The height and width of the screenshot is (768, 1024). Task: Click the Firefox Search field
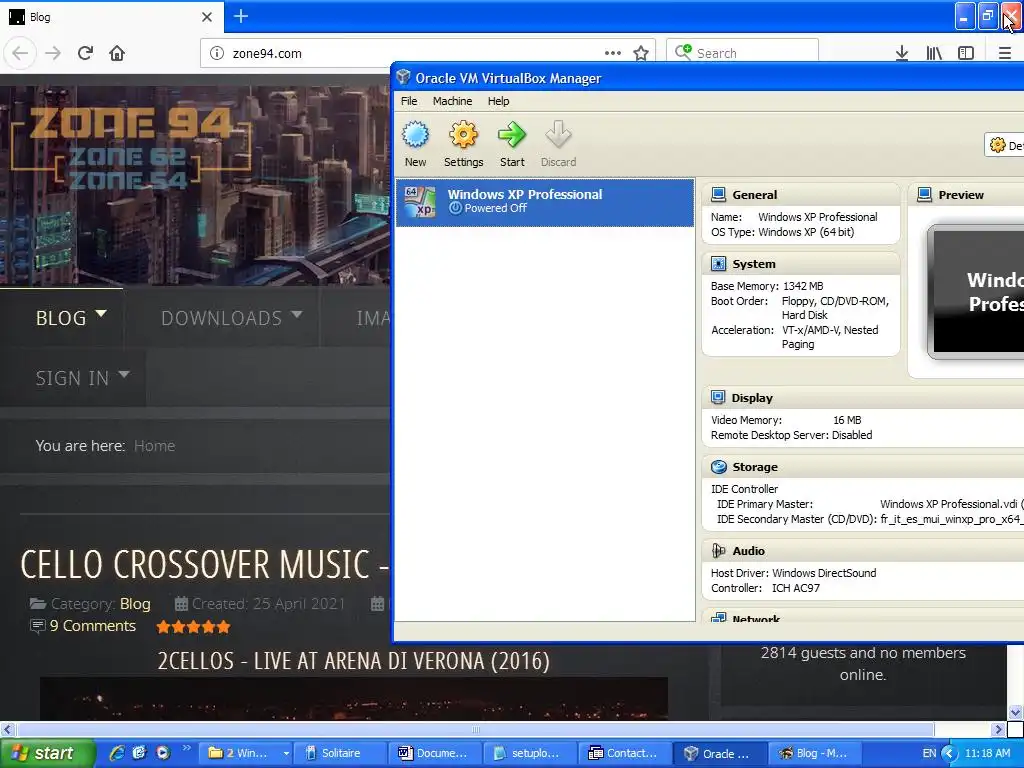pyautogui.click(x=742, y=53)
